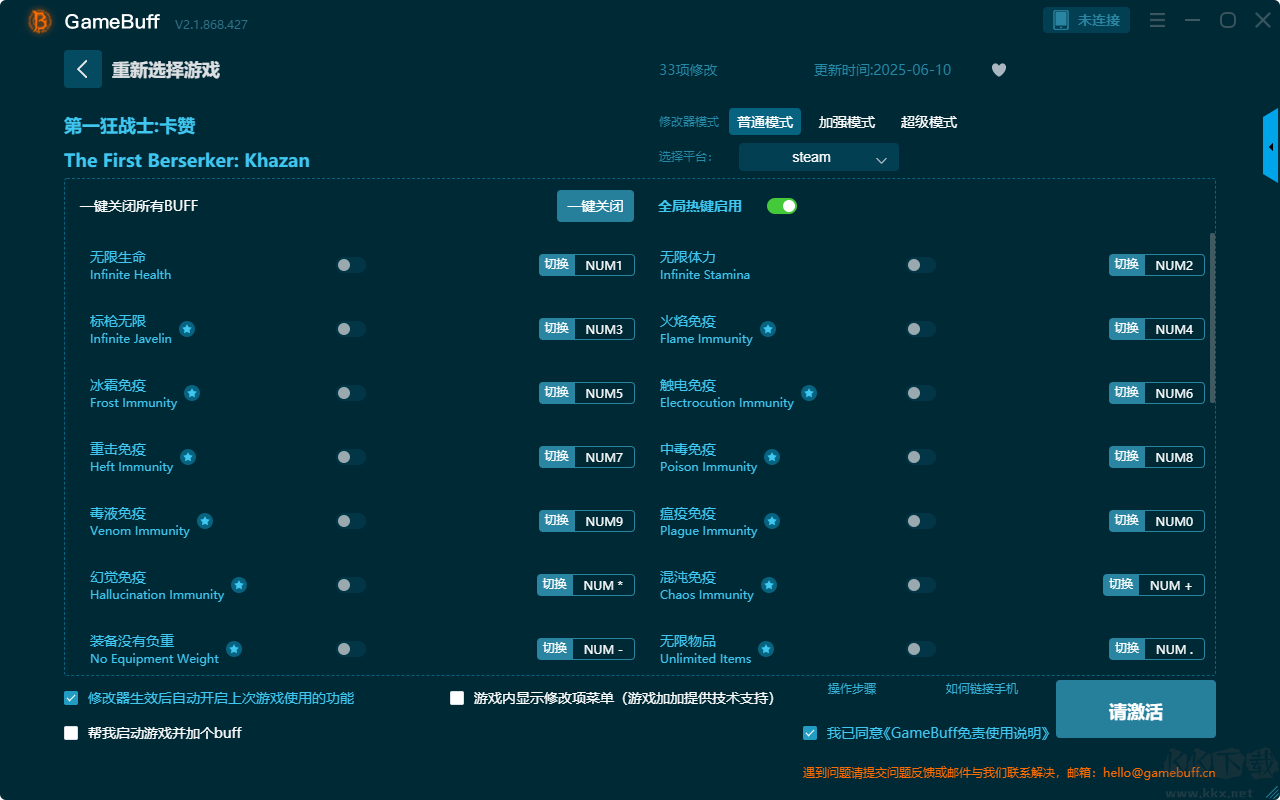
Task: Enable the Unlimited Items toggle
Action: coord(921,649)
